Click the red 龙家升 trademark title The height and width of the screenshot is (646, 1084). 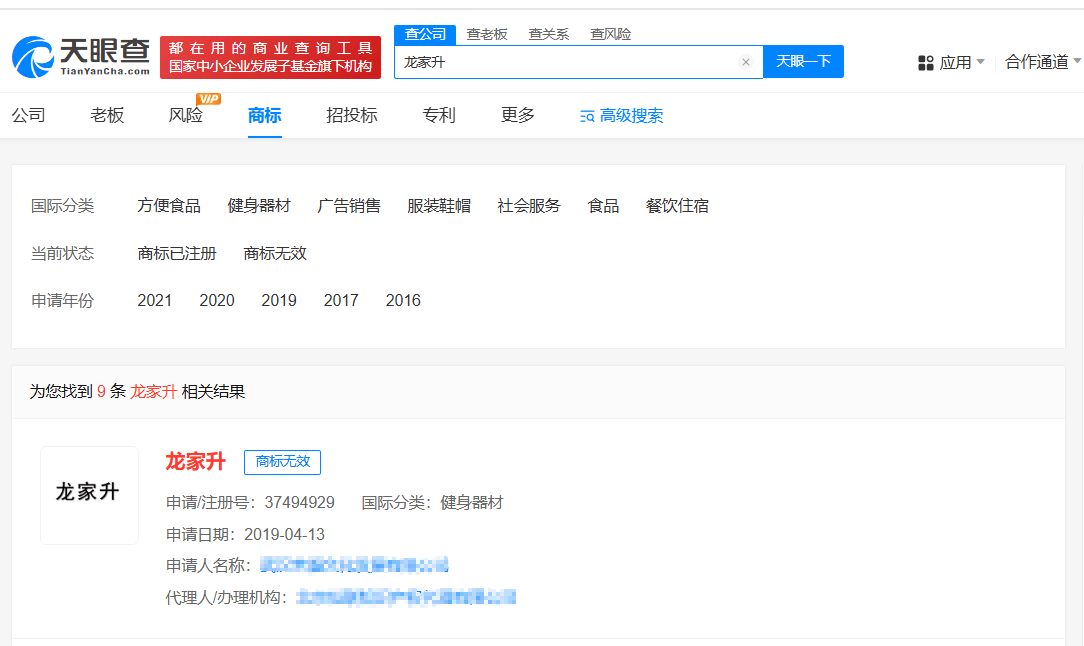(x=196, y=461)
